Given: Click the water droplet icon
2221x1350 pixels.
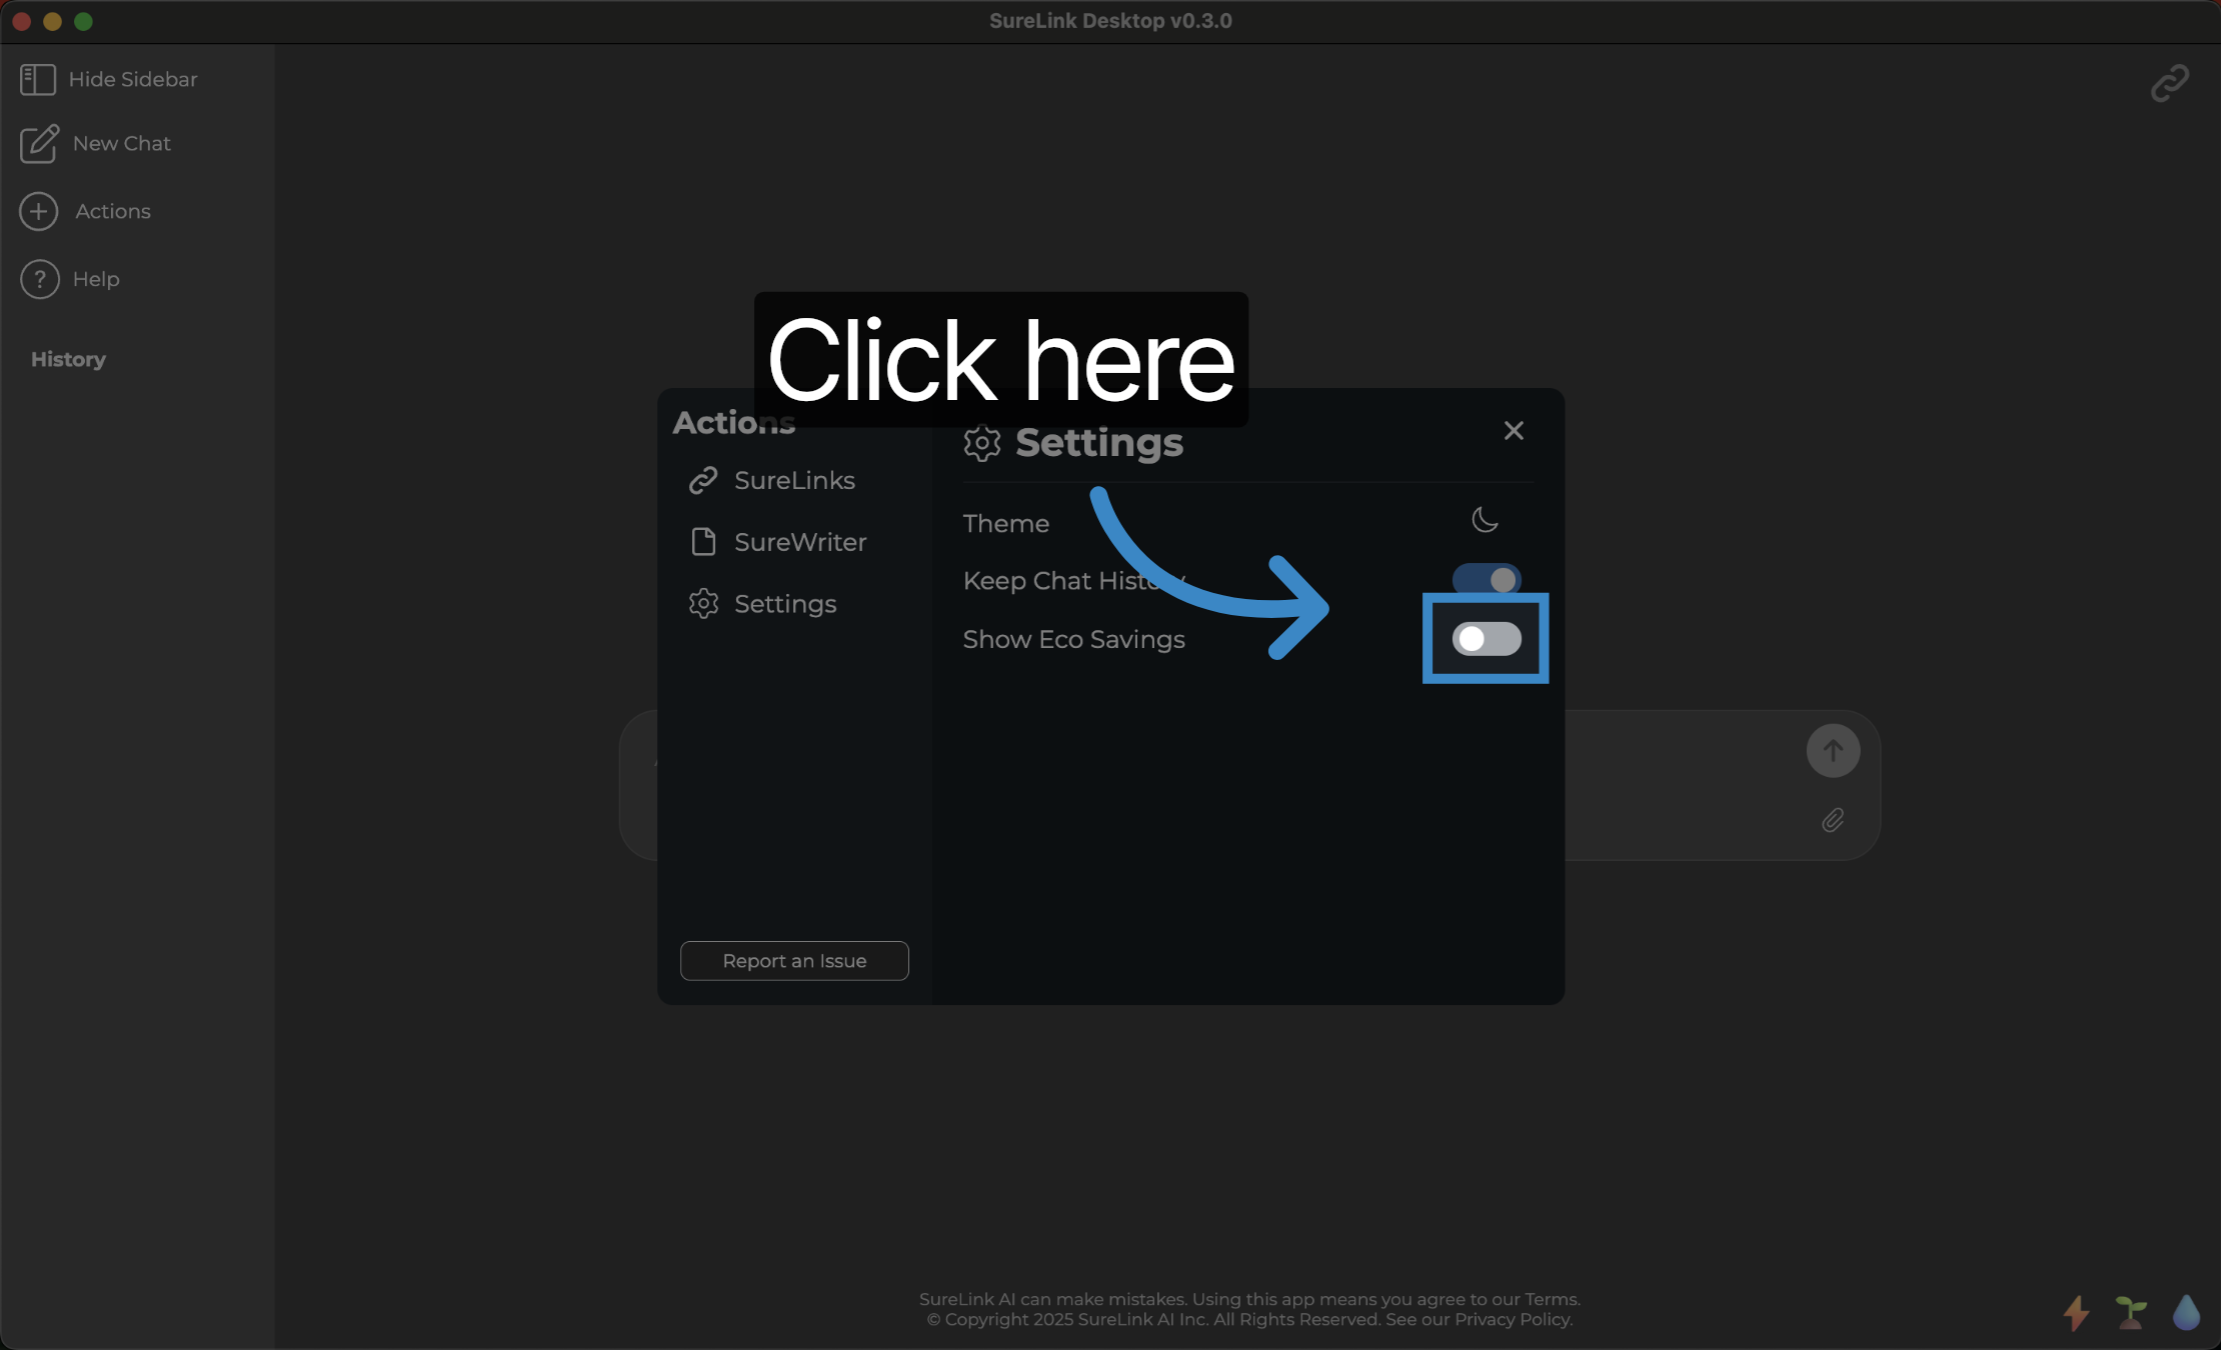Looking at the screenshot, I should coord(2186,1312).
